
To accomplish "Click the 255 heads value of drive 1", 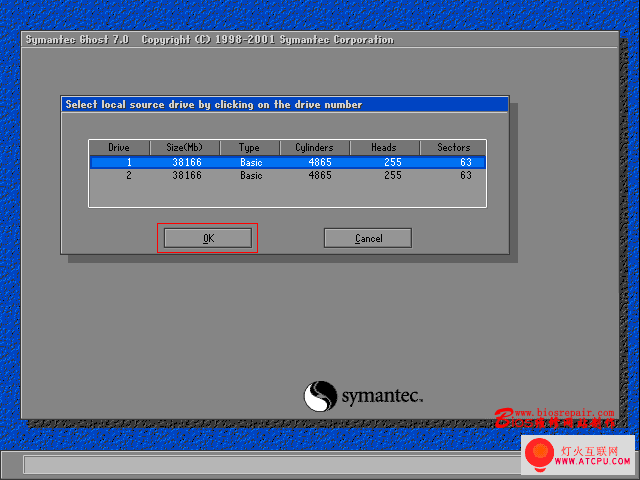I will (x=393, y=162).
